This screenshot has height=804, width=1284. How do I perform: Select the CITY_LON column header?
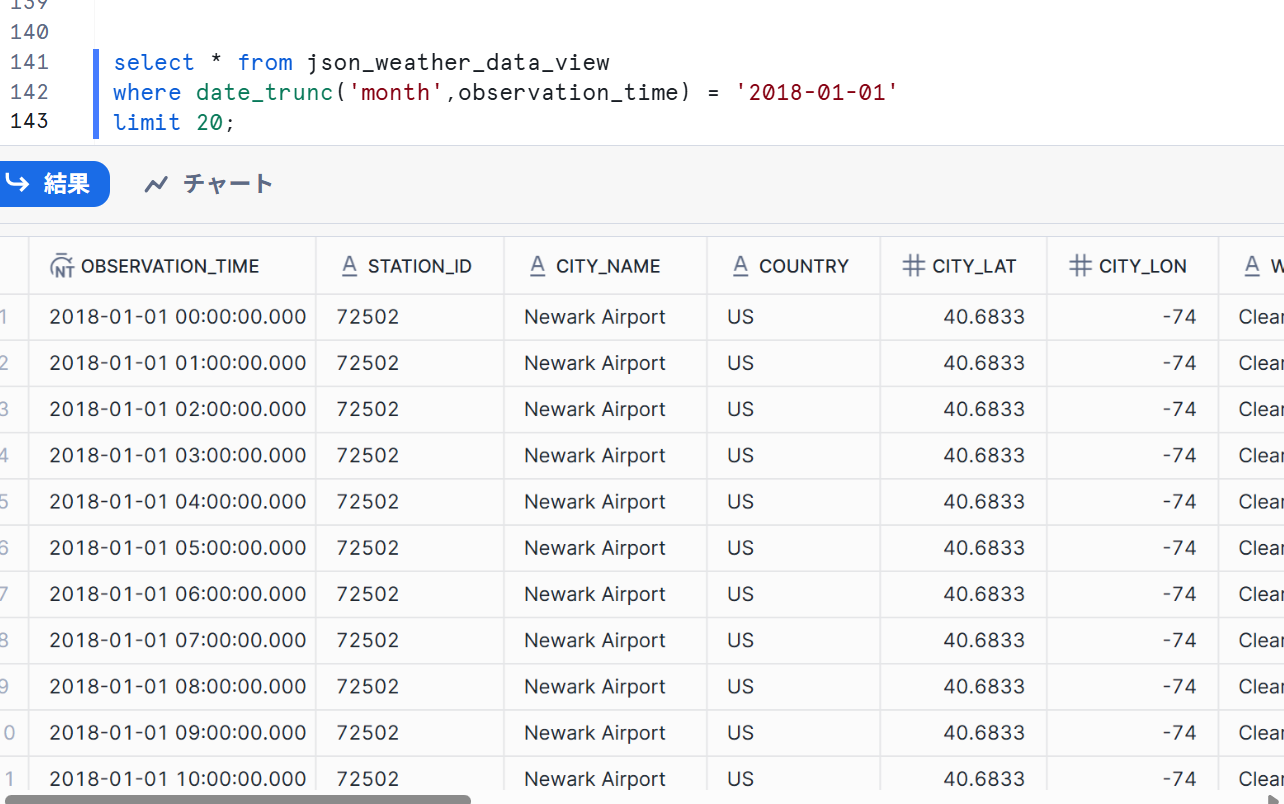click(1132, 266)
